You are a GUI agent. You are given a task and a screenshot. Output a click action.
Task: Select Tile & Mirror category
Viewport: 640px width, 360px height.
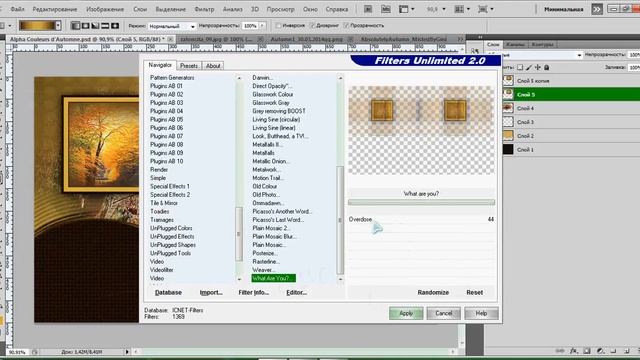tap(164, 203)
